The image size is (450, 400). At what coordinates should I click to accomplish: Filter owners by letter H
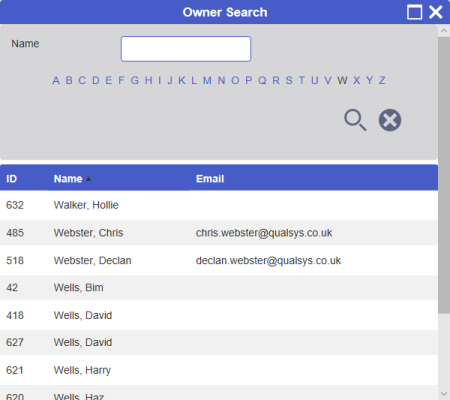pyautogui.click(x=148, y=80)
